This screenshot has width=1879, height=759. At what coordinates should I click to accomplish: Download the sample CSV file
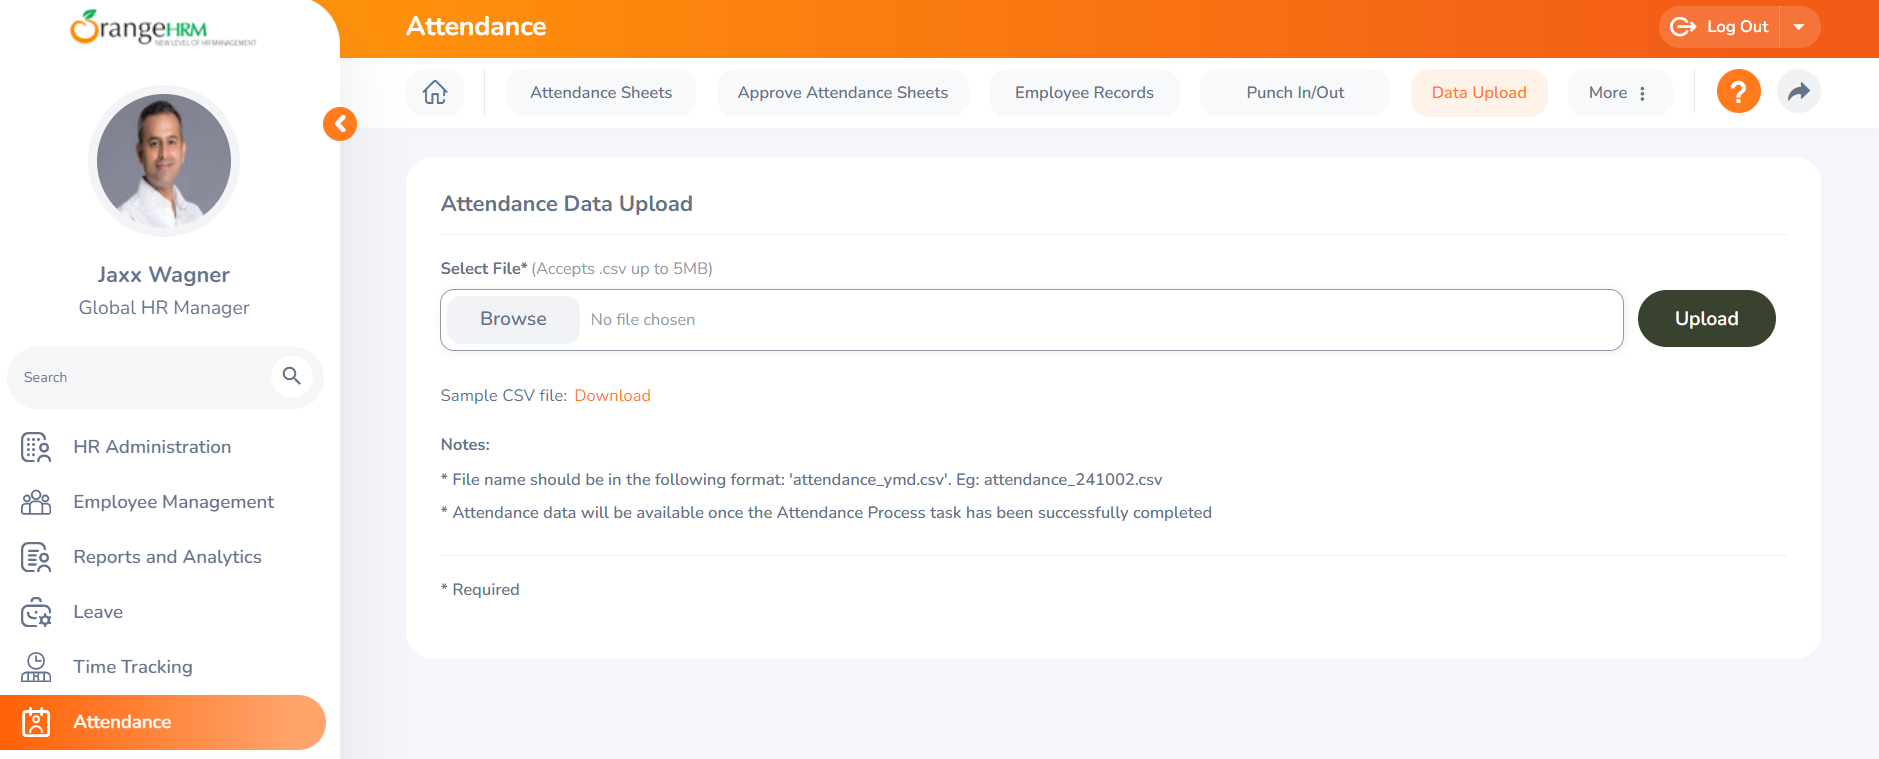[x=612, y=396]
